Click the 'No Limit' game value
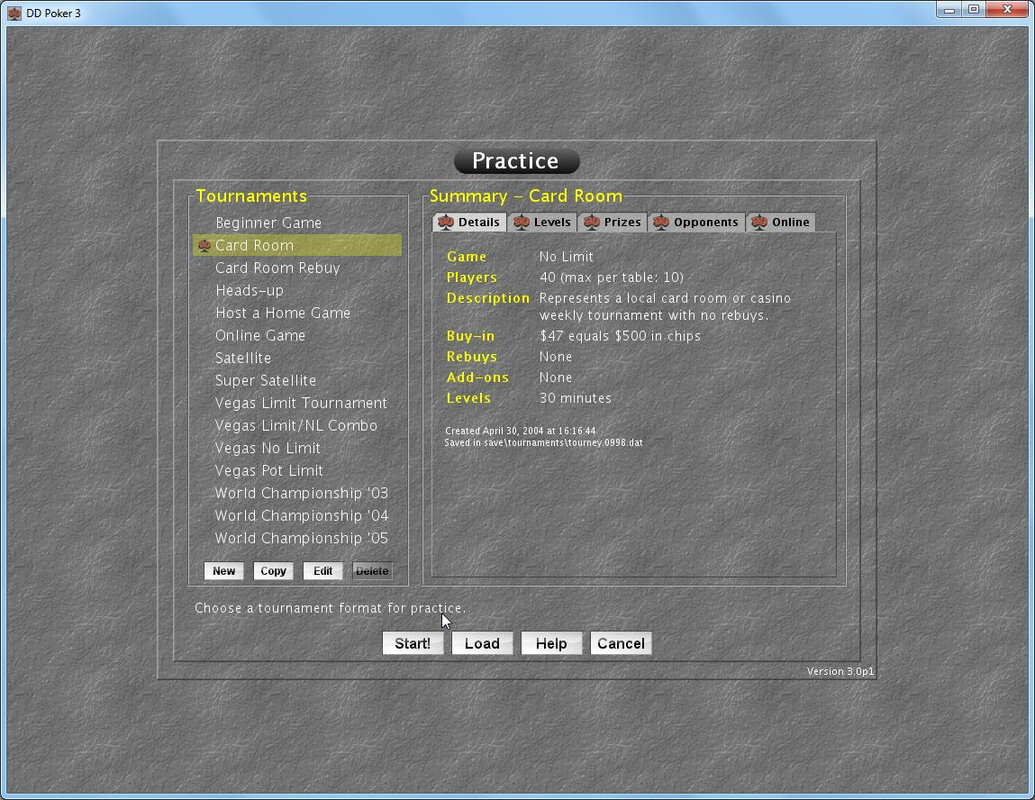1035x800 pixels. pyautogui.click(x=566, y=256)
